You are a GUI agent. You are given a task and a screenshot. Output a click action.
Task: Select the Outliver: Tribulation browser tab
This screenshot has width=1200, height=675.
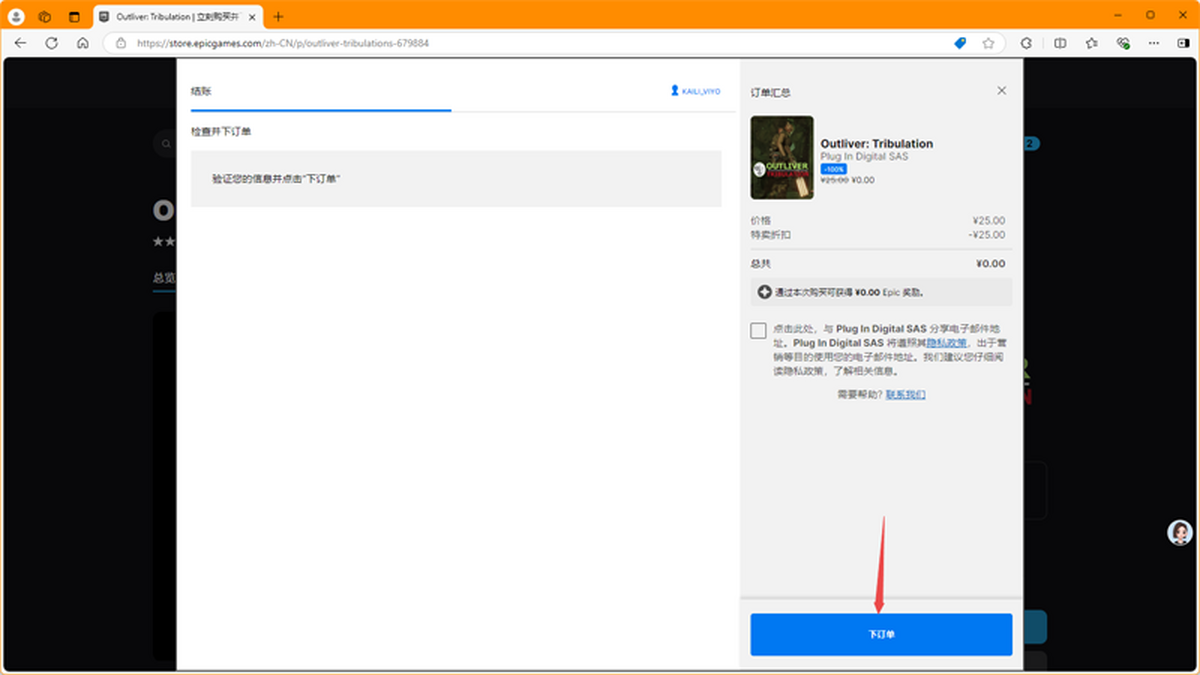(x=180, y=16)
